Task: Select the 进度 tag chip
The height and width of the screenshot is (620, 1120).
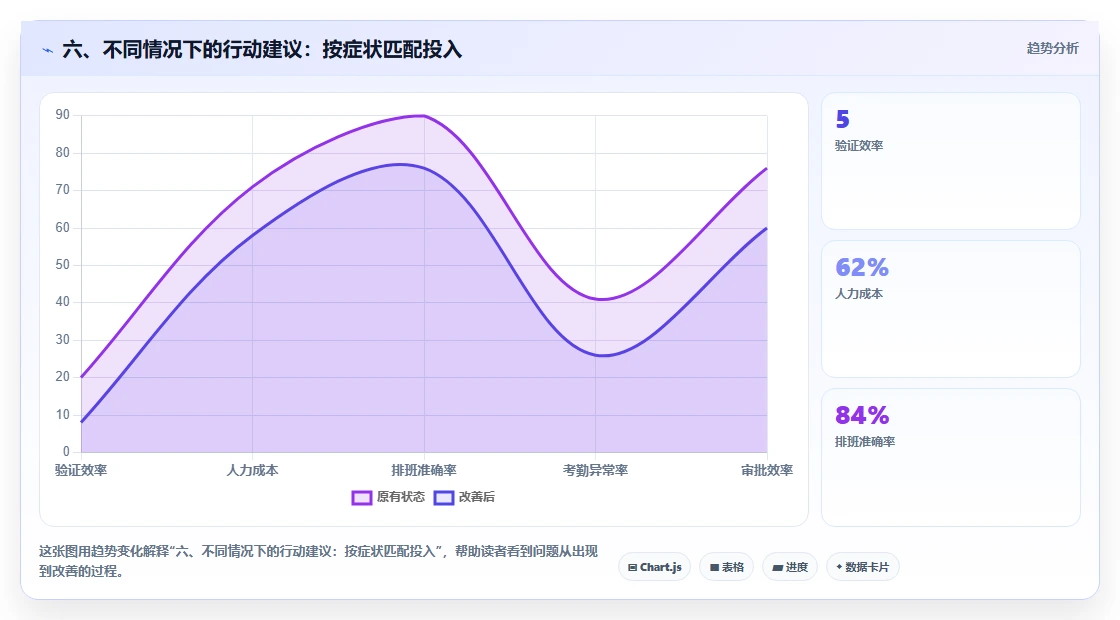Action: [x=790, y=567]
